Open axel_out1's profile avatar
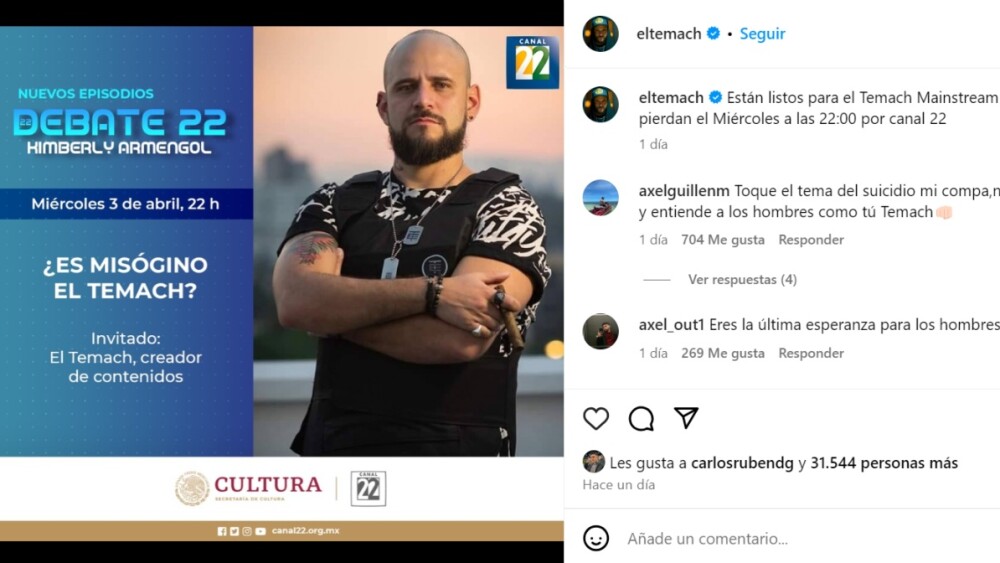This screenshot has width=1000, height=563. coord(600,332)
